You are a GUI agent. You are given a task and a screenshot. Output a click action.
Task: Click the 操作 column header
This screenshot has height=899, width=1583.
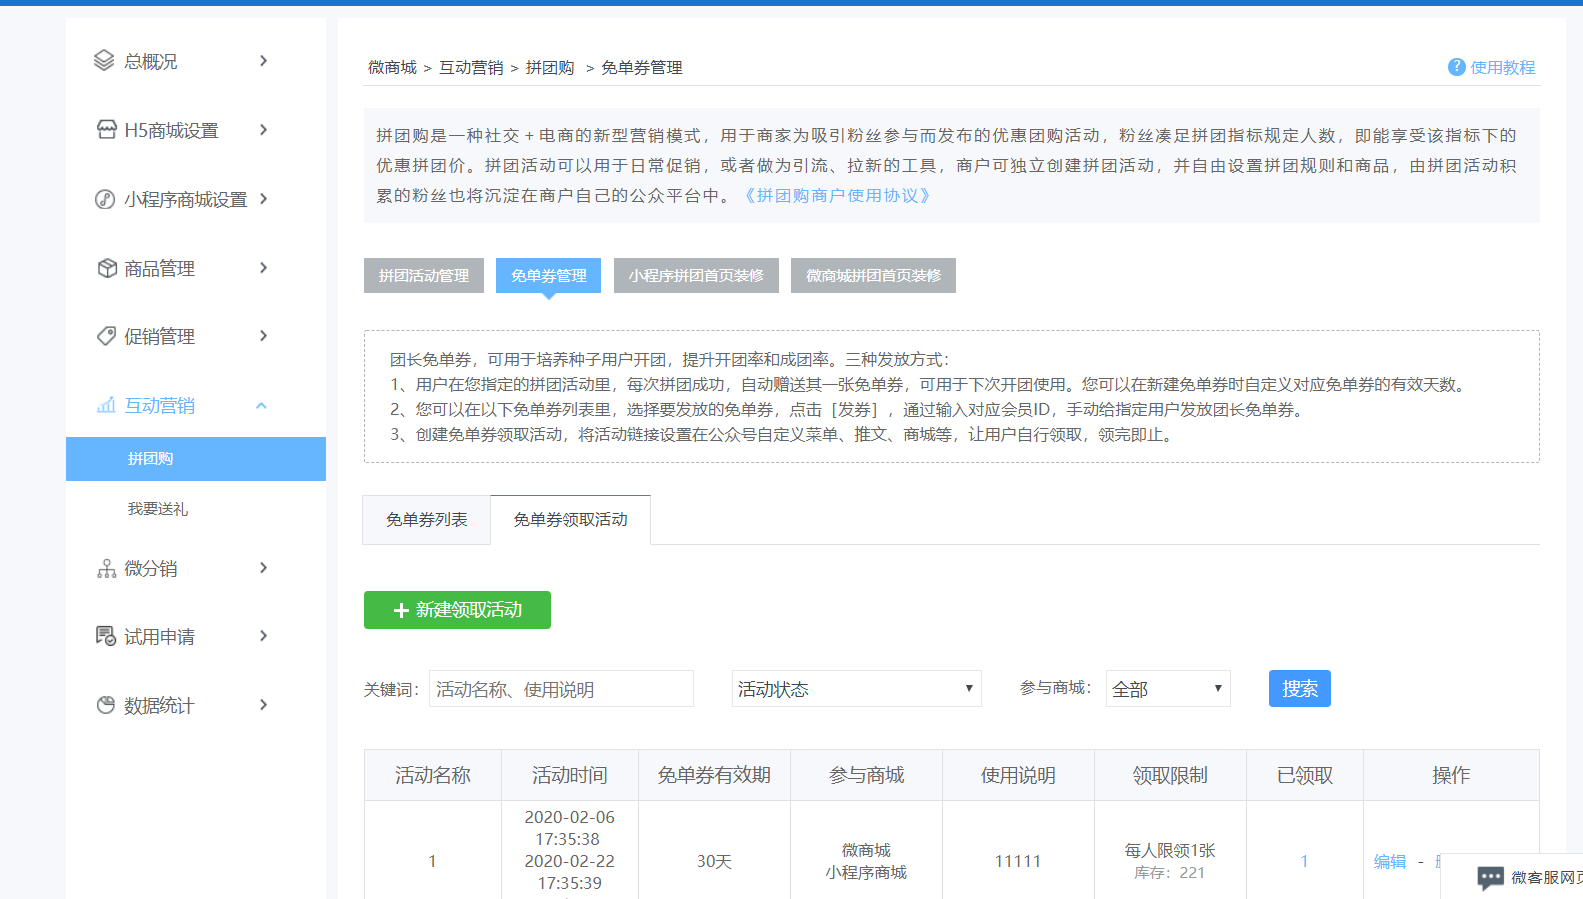1451,775
